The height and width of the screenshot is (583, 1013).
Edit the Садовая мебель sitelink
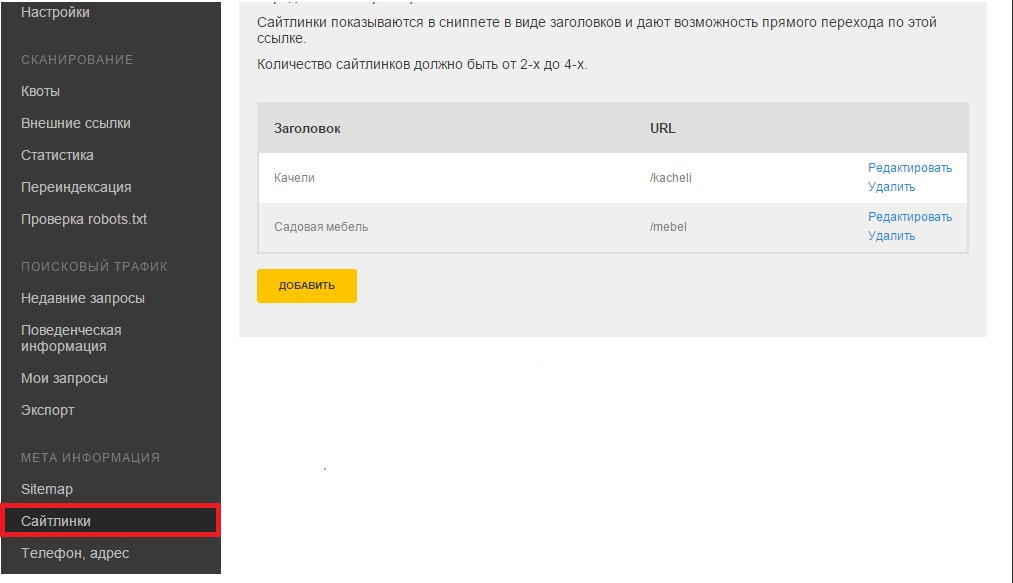910,217
